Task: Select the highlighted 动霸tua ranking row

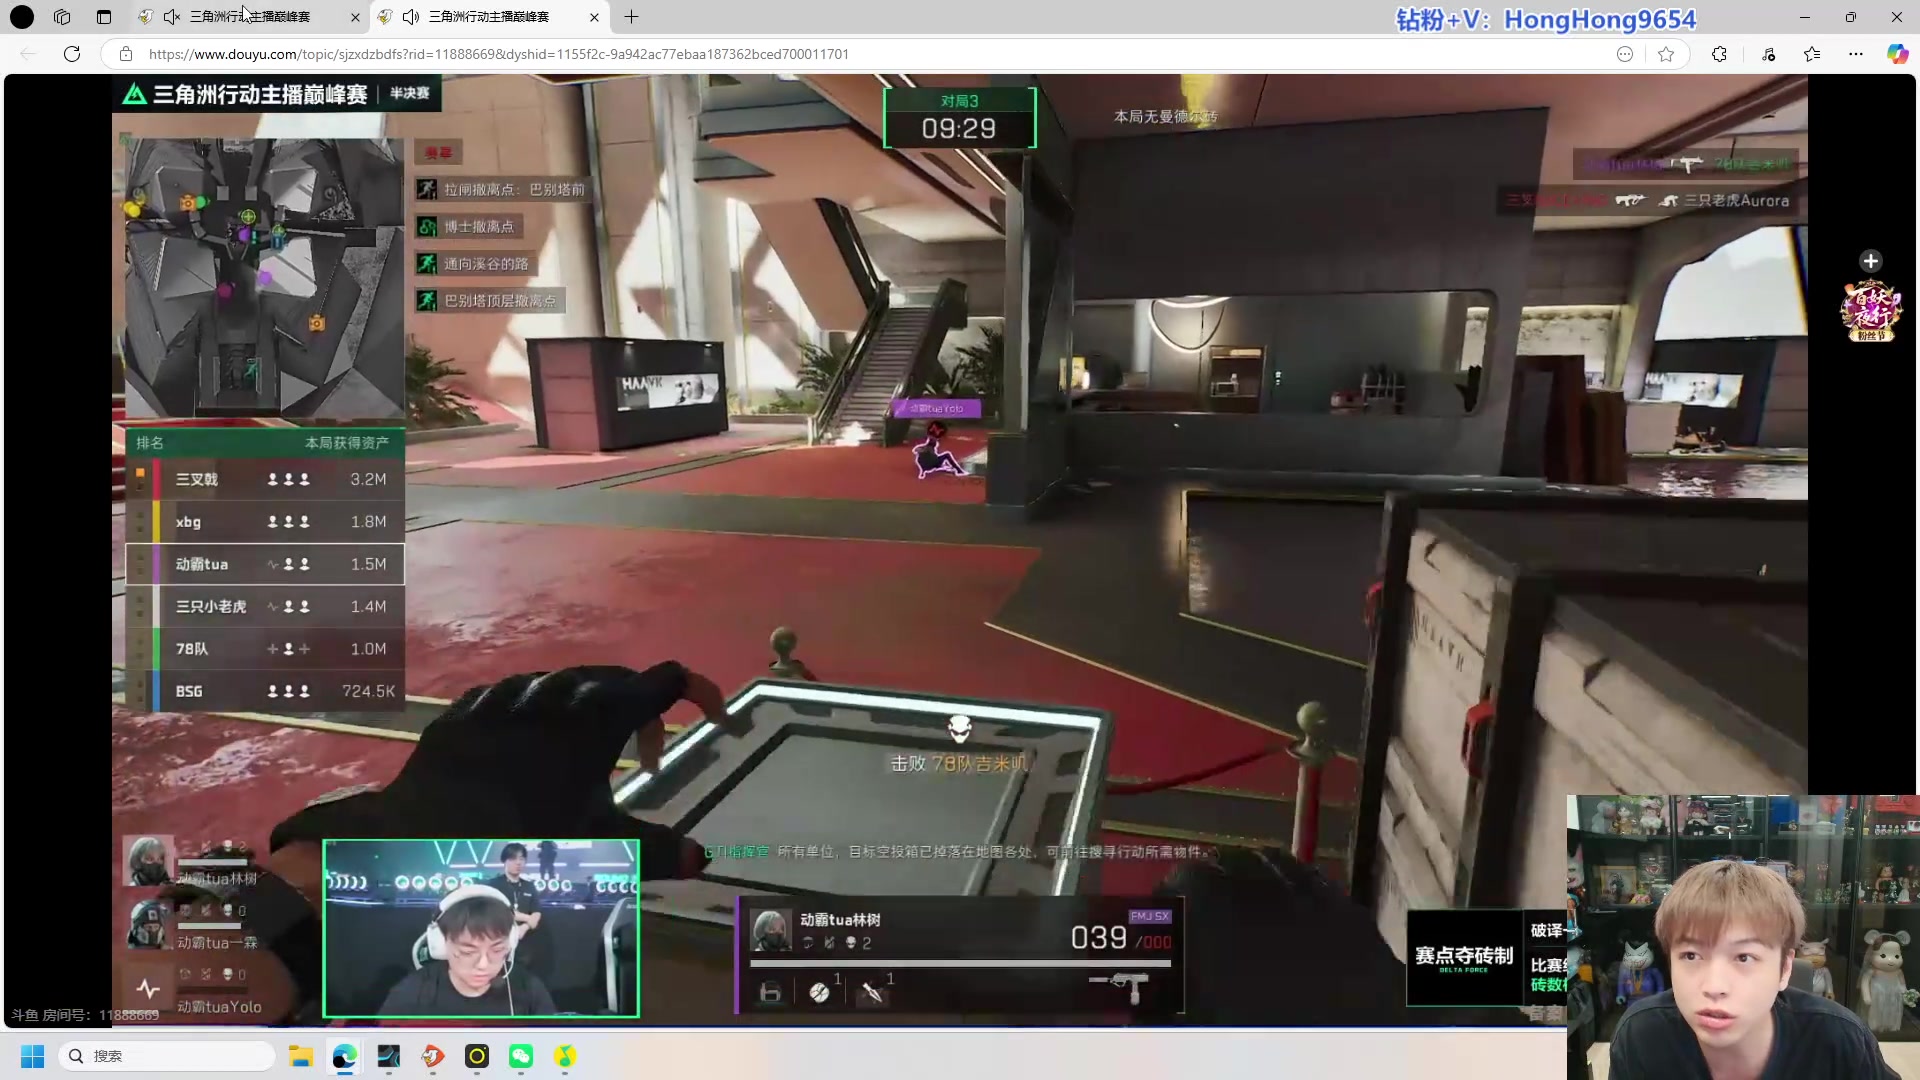Action: [x=265, y=564]
